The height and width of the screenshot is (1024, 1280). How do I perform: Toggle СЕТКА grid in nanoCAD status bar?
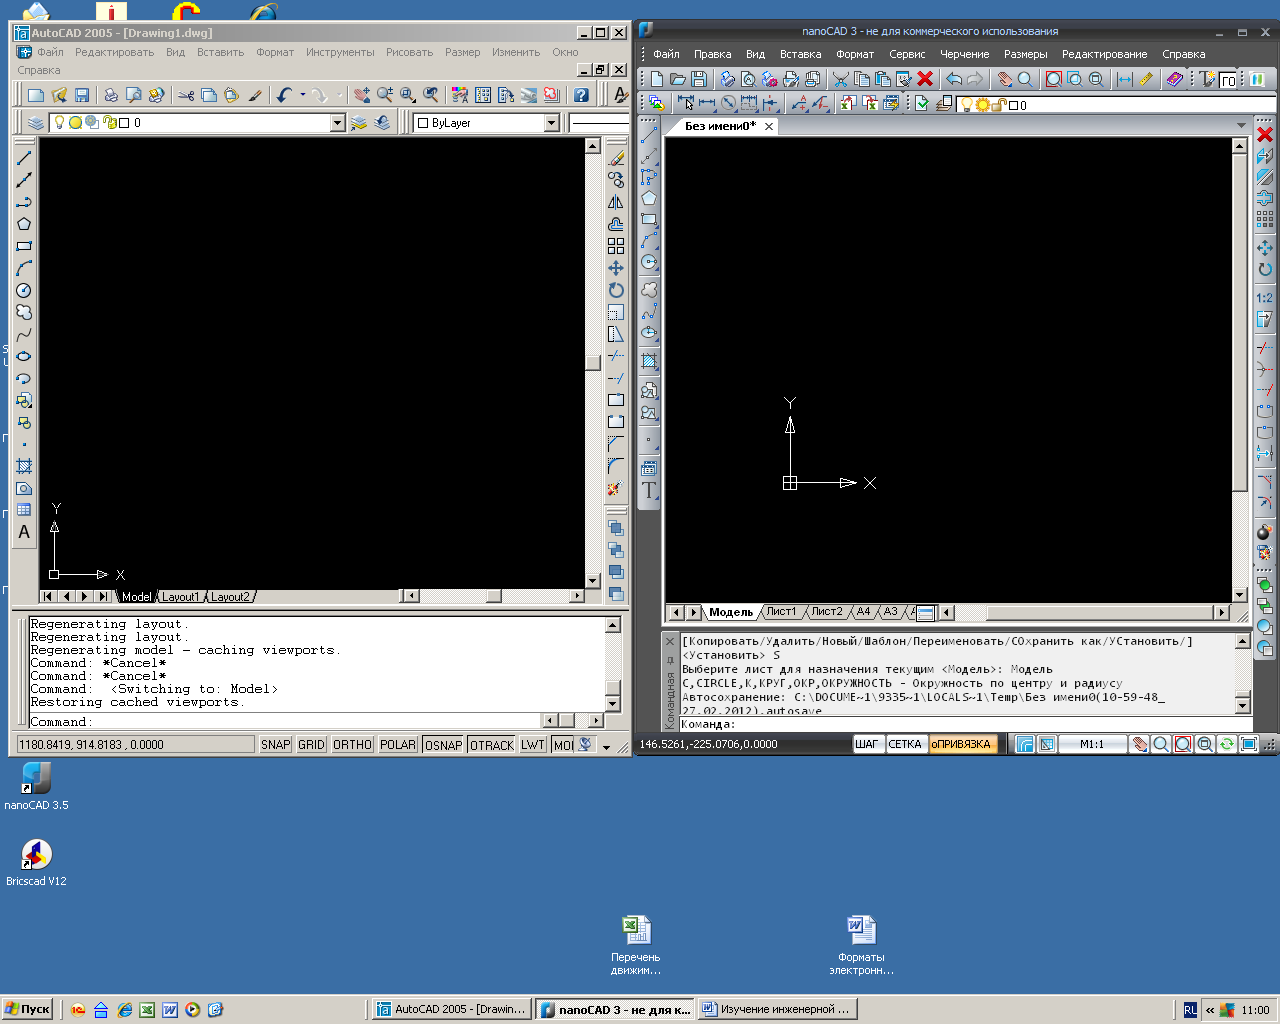(905, 744)
